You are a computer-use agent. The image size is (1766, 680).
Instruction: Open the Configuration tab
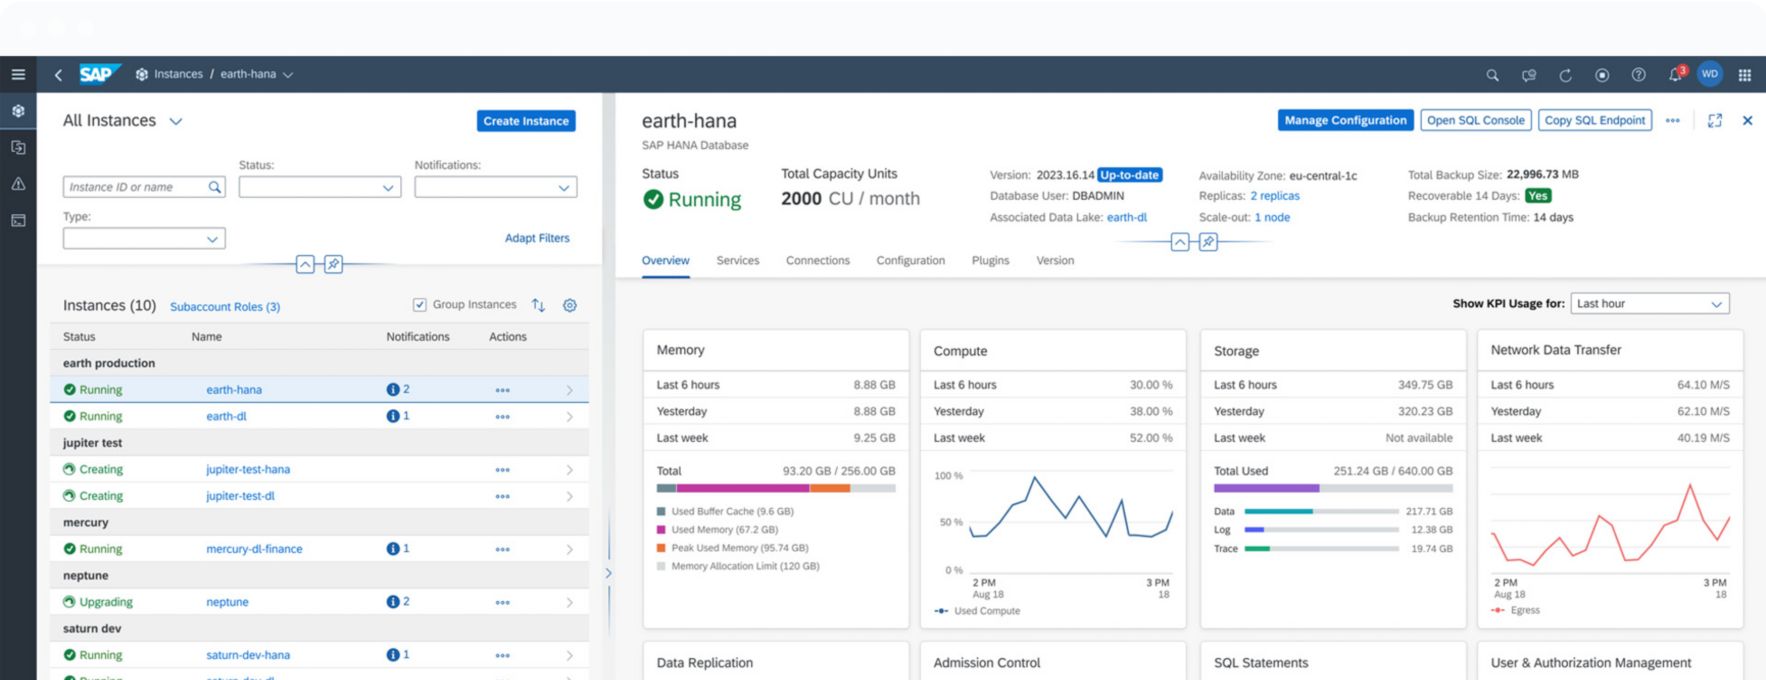click(x=910, y=260)
